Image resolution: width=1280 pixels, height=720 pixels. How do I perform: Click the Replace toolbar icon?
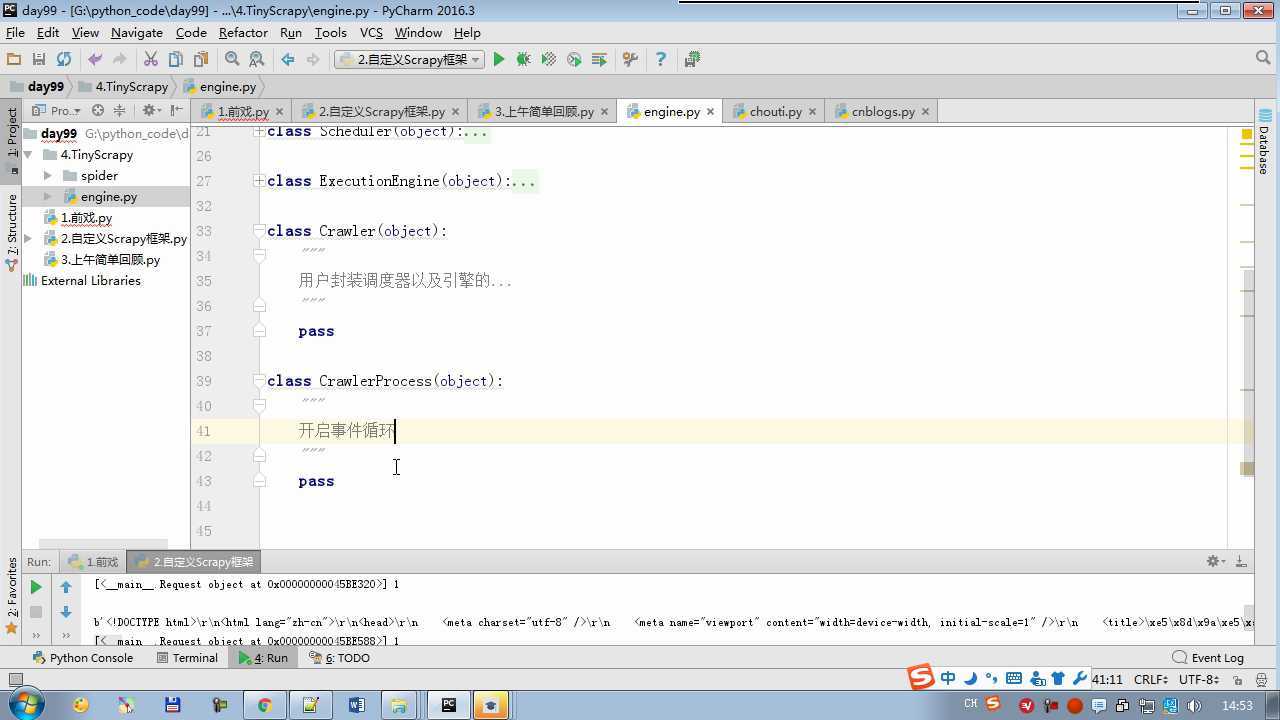click(257, 60)
